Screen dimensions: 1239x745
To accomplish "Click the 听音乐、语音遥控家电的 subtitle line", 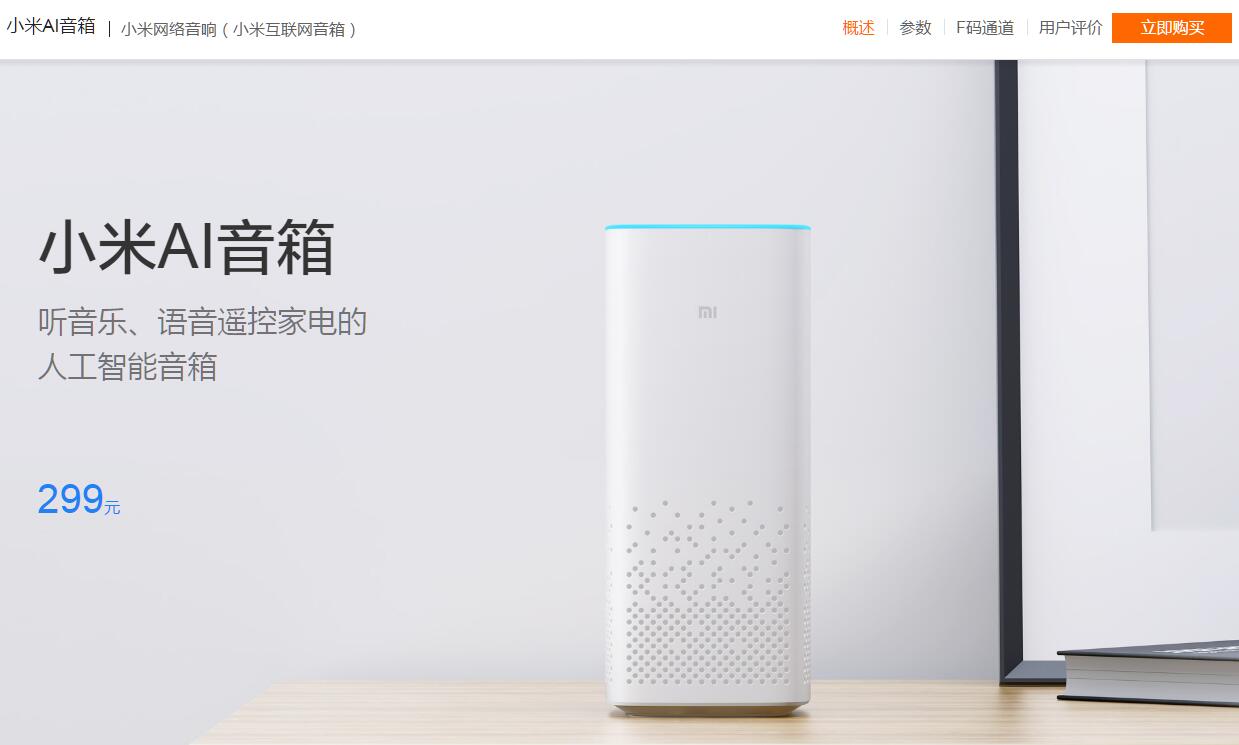I will point(202,322).
